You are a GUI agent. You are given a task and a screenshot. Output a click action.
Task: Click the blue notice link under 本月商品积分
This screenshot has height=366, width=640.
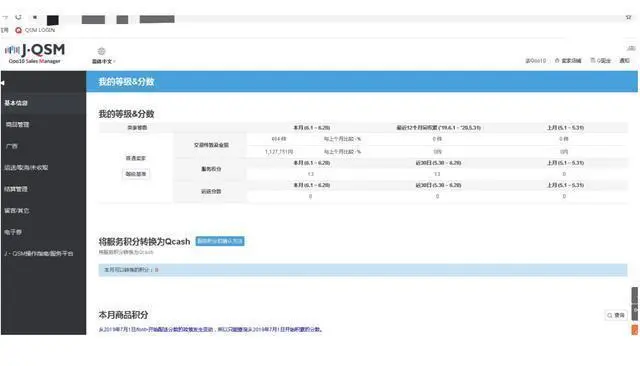pyautogui.click(x=211, y=329)
